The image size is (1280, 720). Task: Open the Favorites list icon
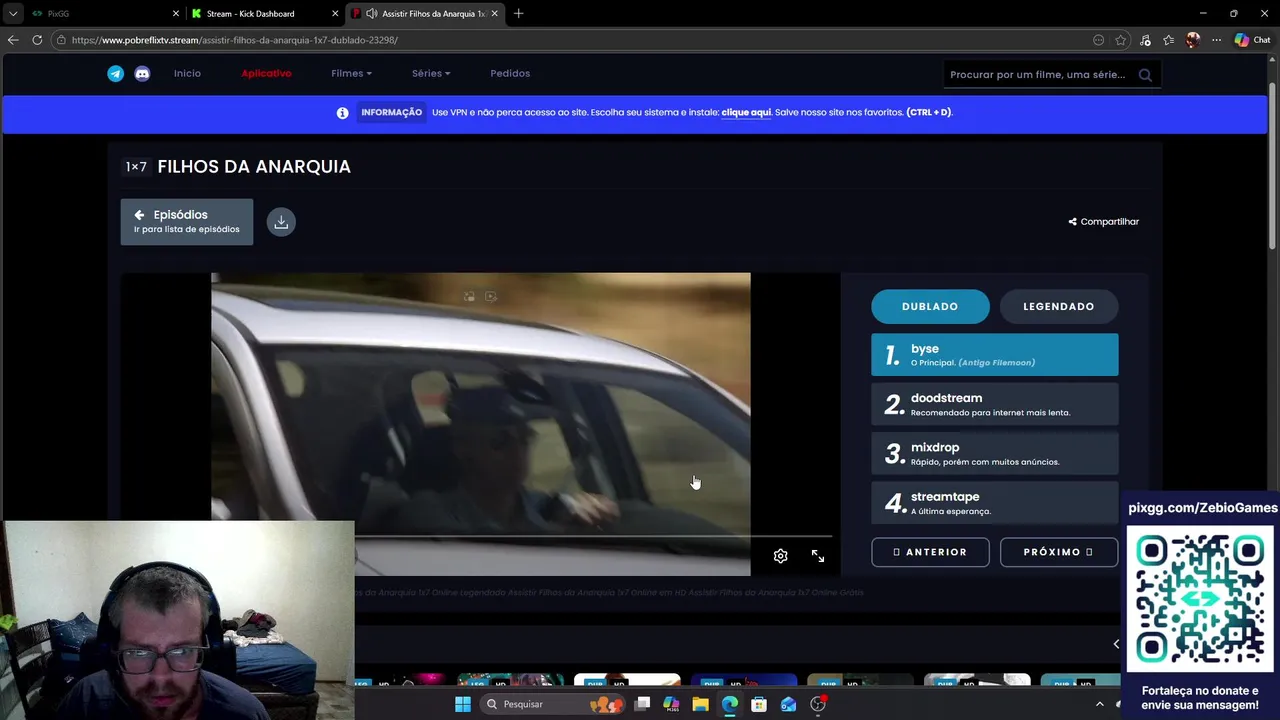click(x=1169, y=40)
